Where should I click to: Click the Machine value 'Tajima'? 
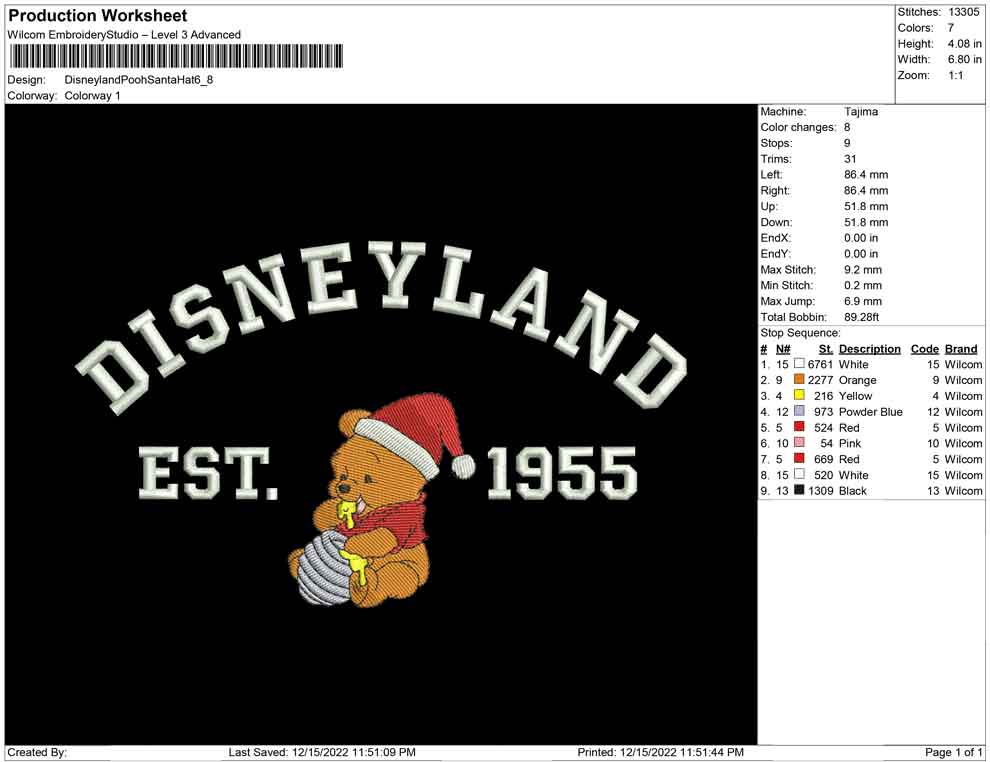coord(861,112)
